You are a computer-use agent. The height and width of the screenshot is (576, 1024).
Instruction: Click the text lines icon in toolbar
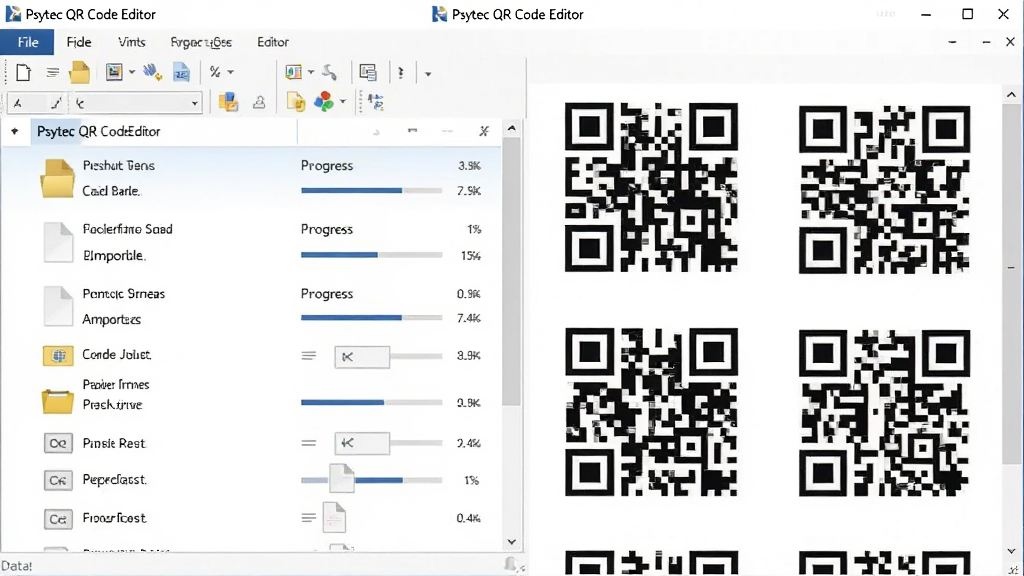tap(53, 72)
